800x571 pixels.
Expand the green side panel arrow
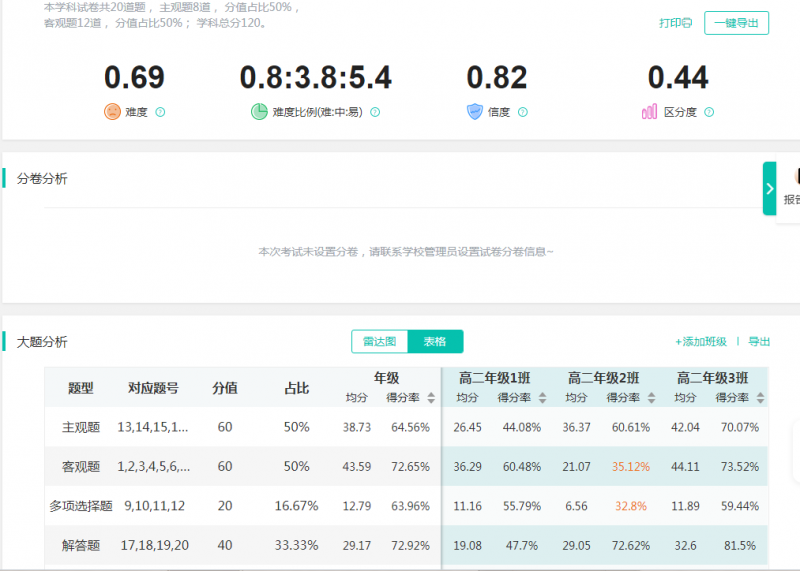[769, 188]
